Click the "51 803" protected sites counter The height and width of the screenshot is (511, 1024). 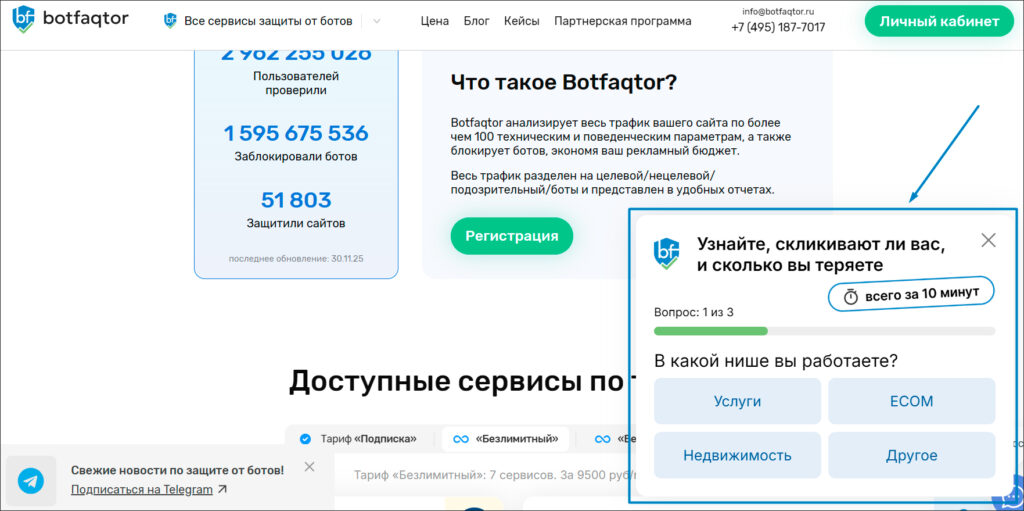click(x=296, y=200)
